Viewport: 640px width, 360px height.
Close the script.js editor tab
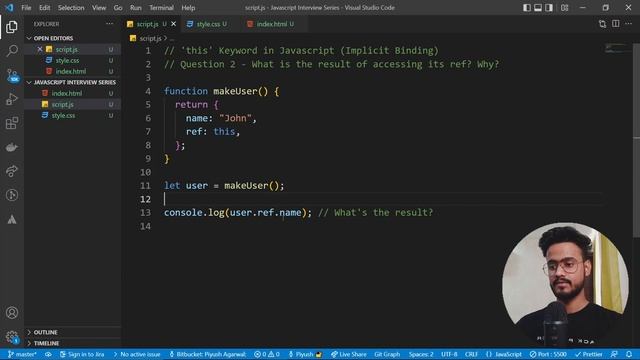click(173, 24)
